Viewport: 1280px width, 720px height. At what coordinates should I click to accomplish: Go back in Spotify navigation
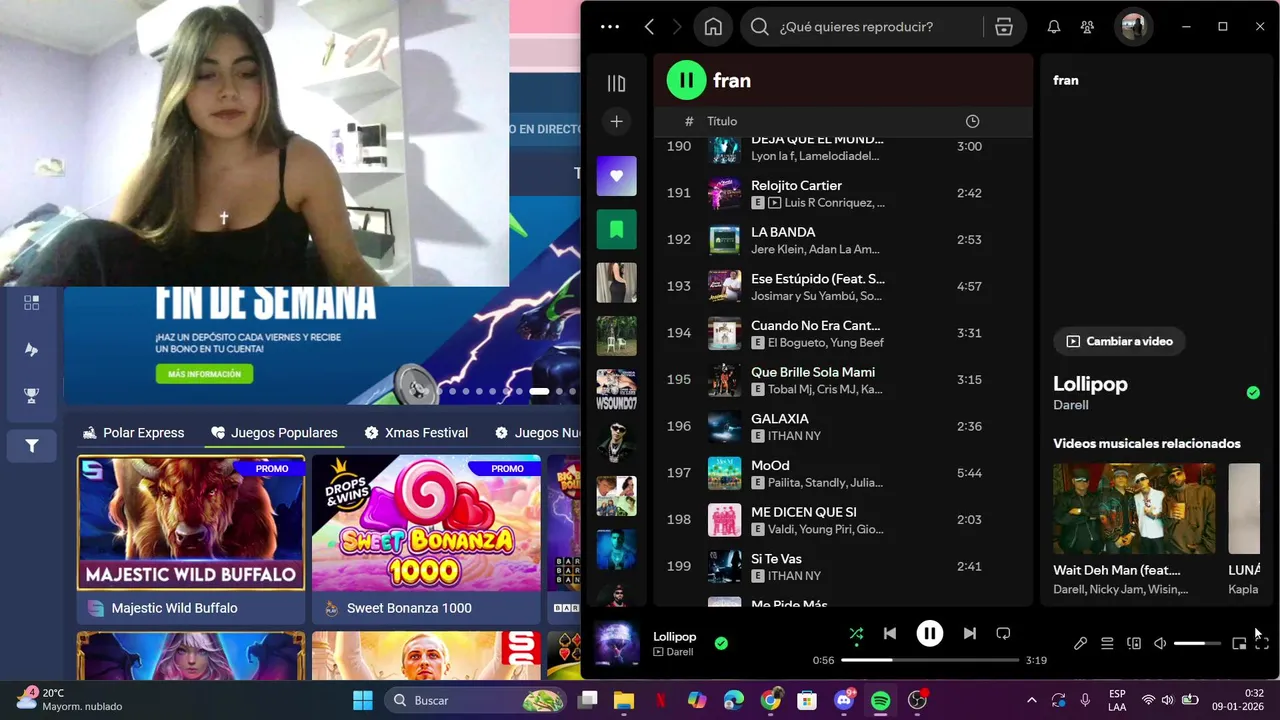coord(649,27)
